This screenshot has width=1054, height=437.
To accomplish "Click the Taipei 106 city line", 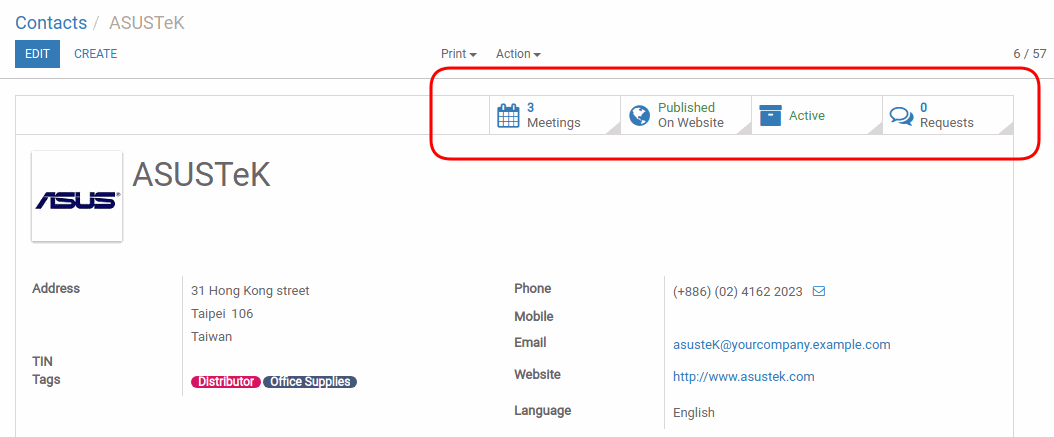I will tap(222, 314).
